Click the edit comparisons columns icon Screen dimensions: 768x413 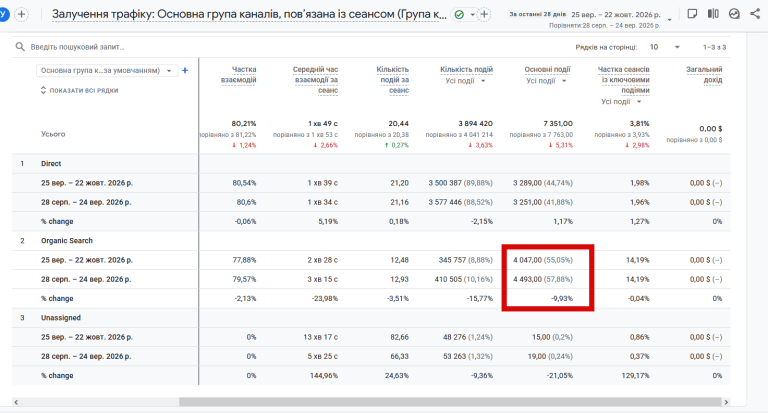point(713,14)
